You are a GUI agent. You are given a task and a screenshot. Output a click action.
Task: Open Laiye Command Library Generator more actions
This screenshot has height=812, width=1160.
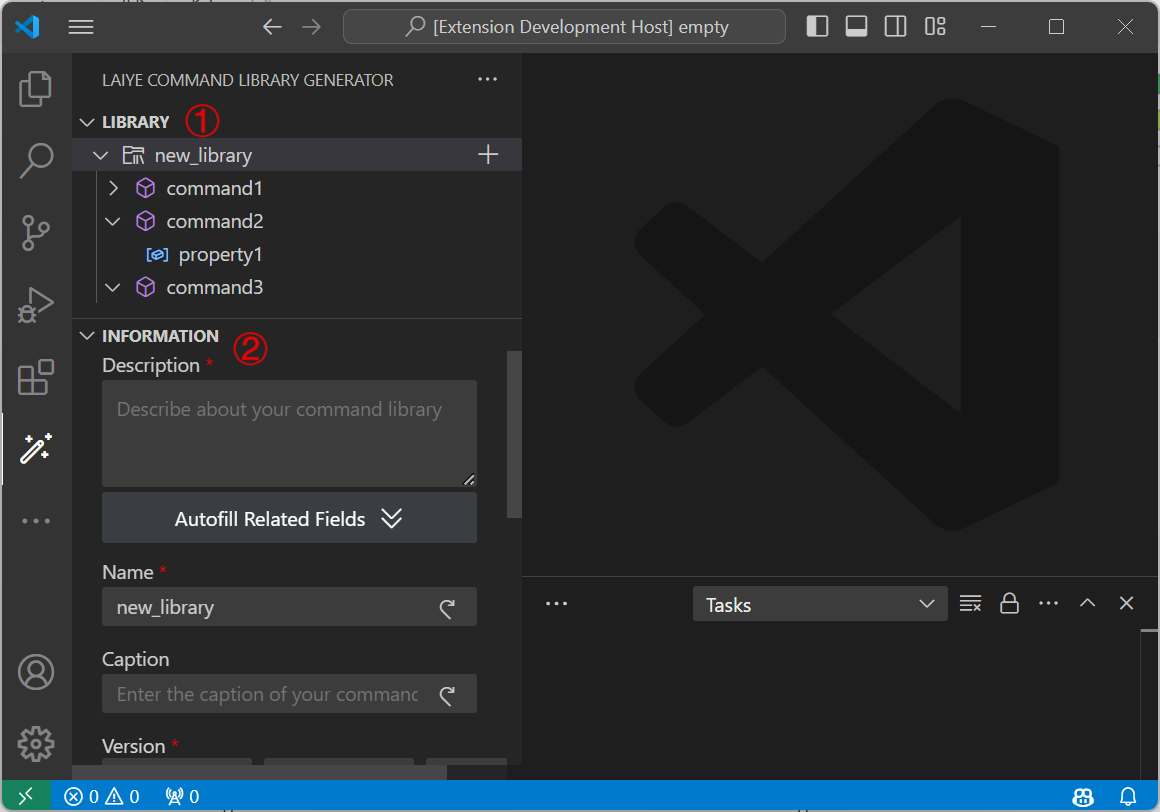tap(488, 79)
